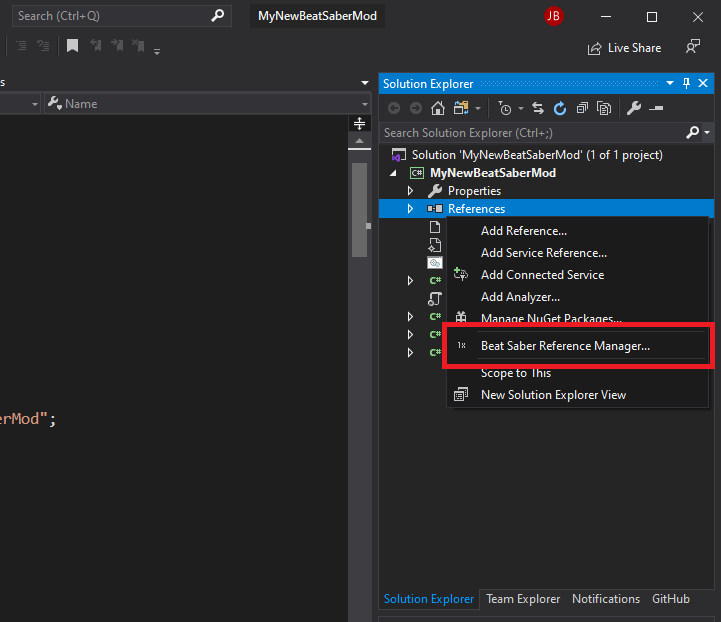The image size is (721, 622).
Task: Click Switch Views folder icon in Solution Explorer
Action: click(461, 108)
